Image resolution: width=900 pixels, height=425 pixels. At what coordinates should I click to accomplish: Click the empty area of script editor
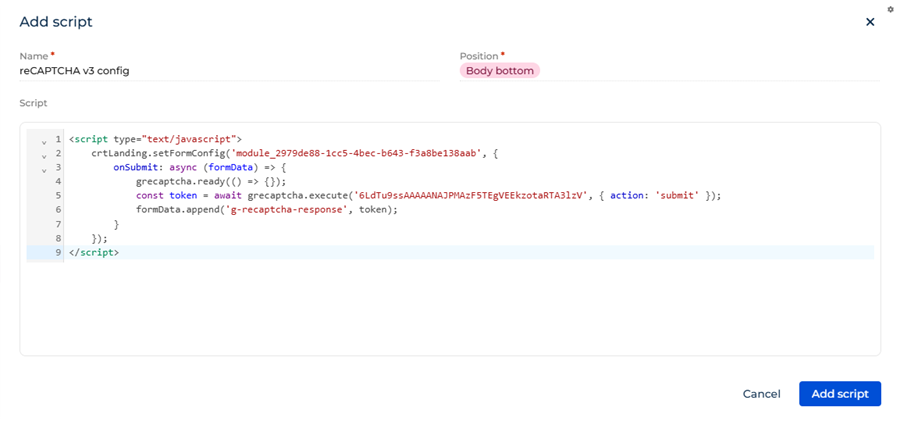(x=450, y=307)
